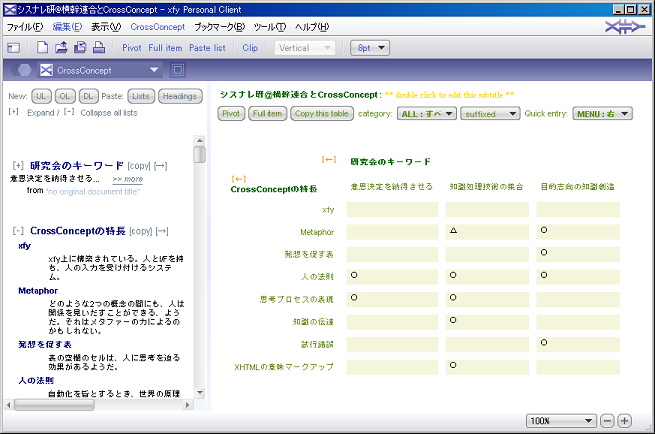Screen dimensions: 655x434
Task: Click 意思決定を納得させる column header
Action: point(391,187)
